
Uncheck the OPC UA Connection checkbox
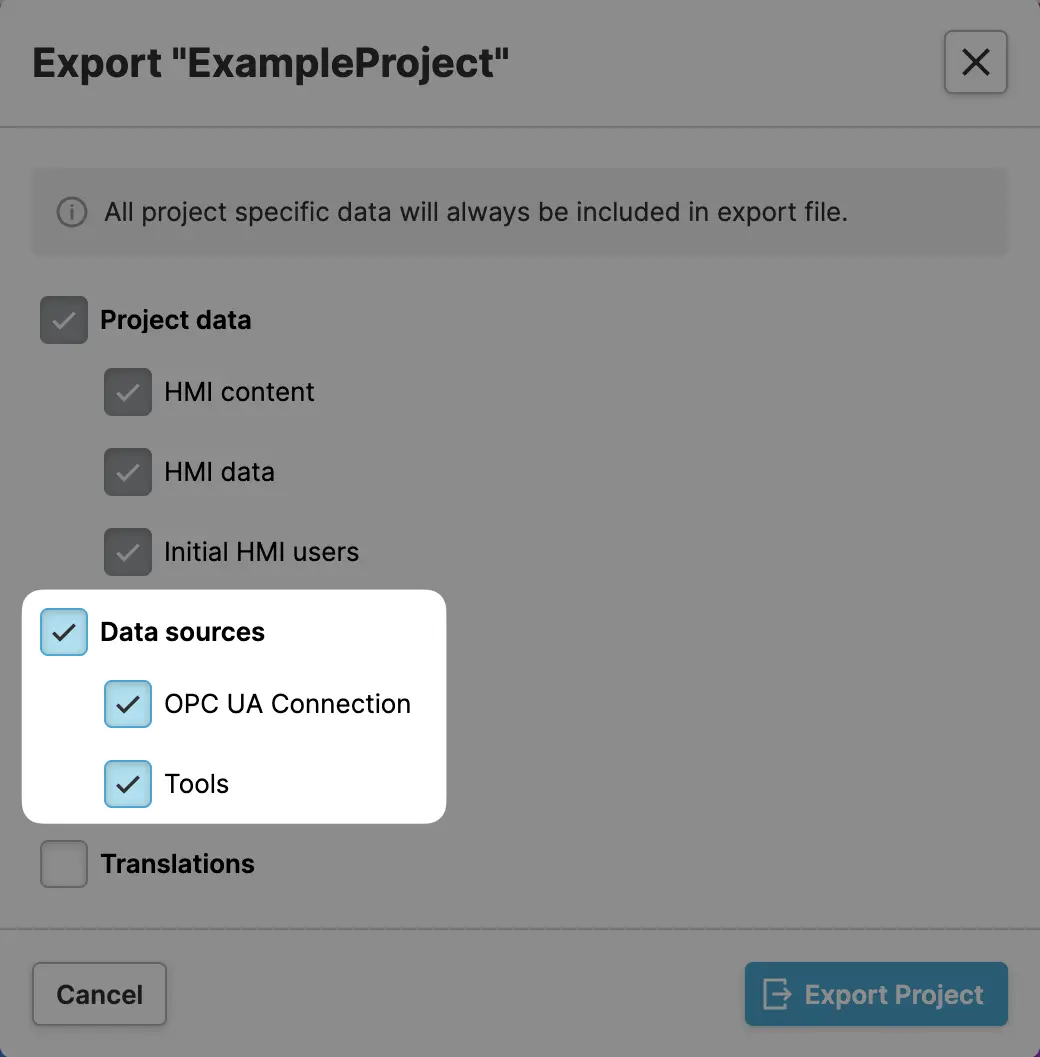tap(128, 704)
